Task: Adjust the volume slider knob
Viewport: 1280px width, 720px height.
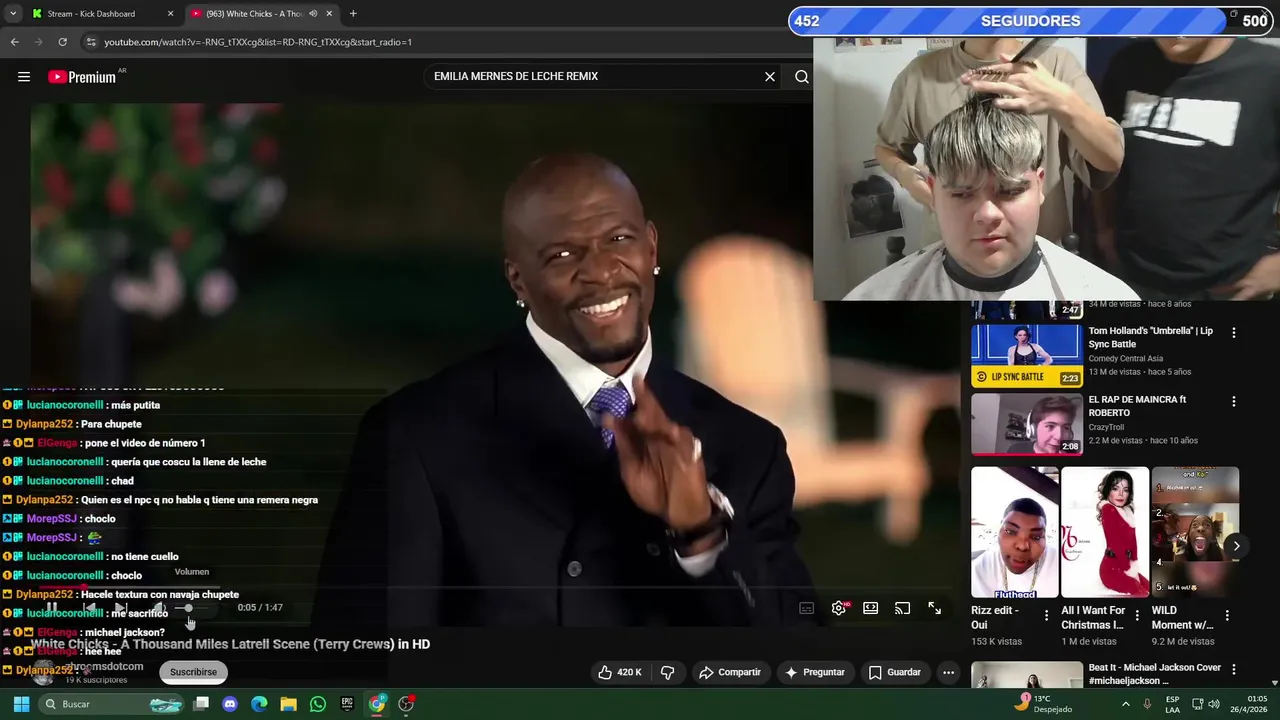Action: click(x=188, y=608)
